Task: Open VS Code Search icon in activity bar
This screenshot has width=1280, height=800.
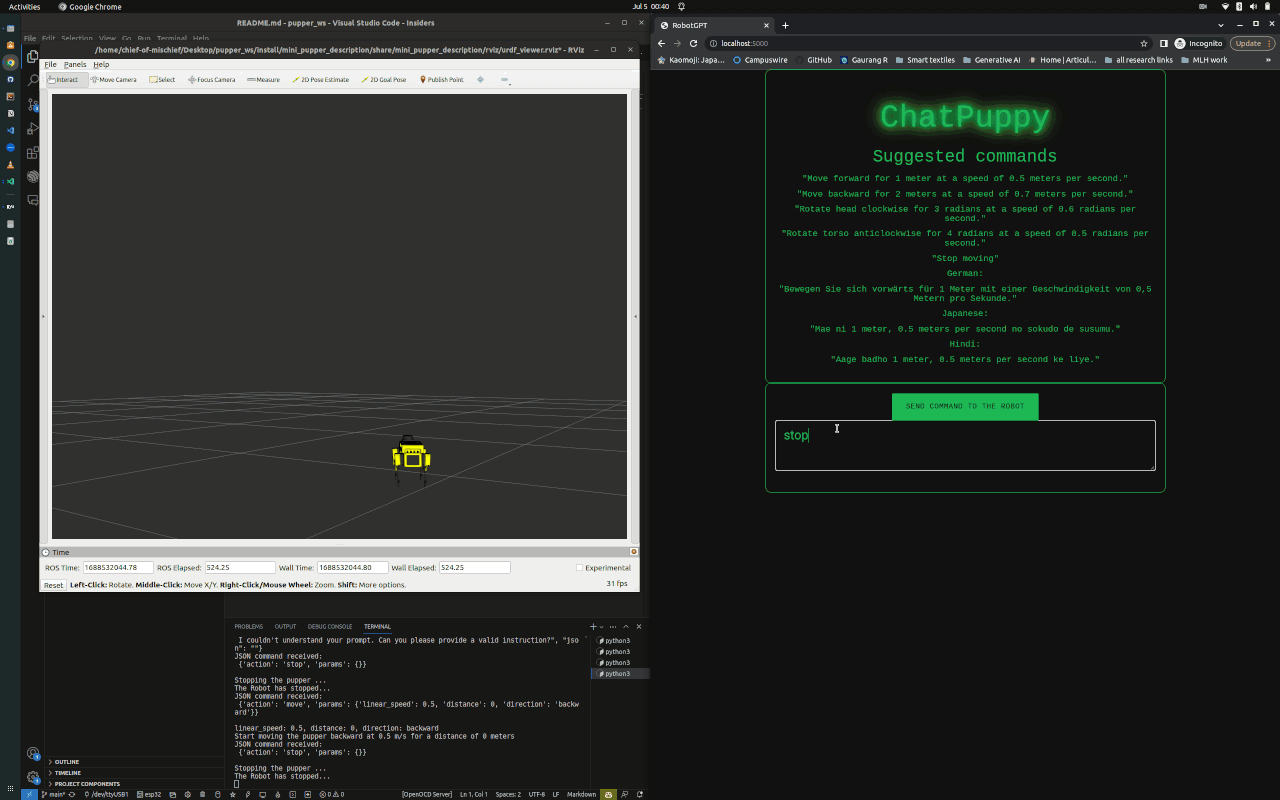Action: coord(33,81)
